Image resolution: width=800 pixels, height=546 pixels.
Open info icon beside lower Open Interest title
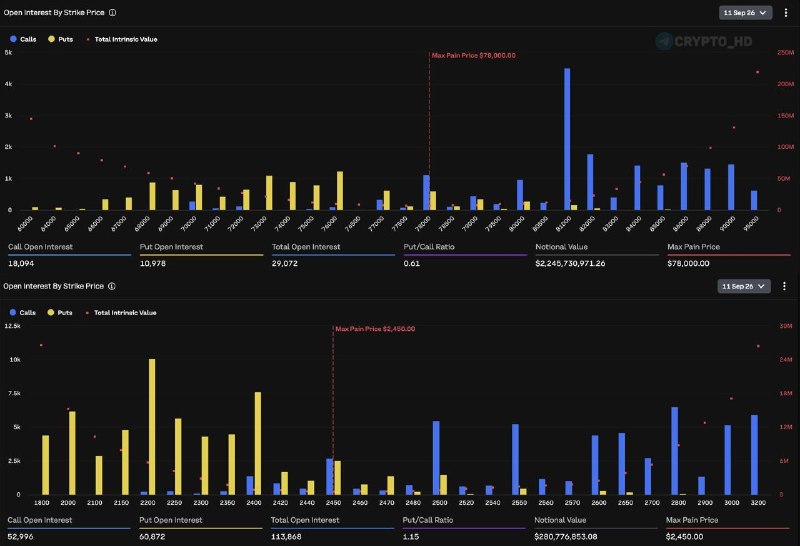click(x=112, y=286)
